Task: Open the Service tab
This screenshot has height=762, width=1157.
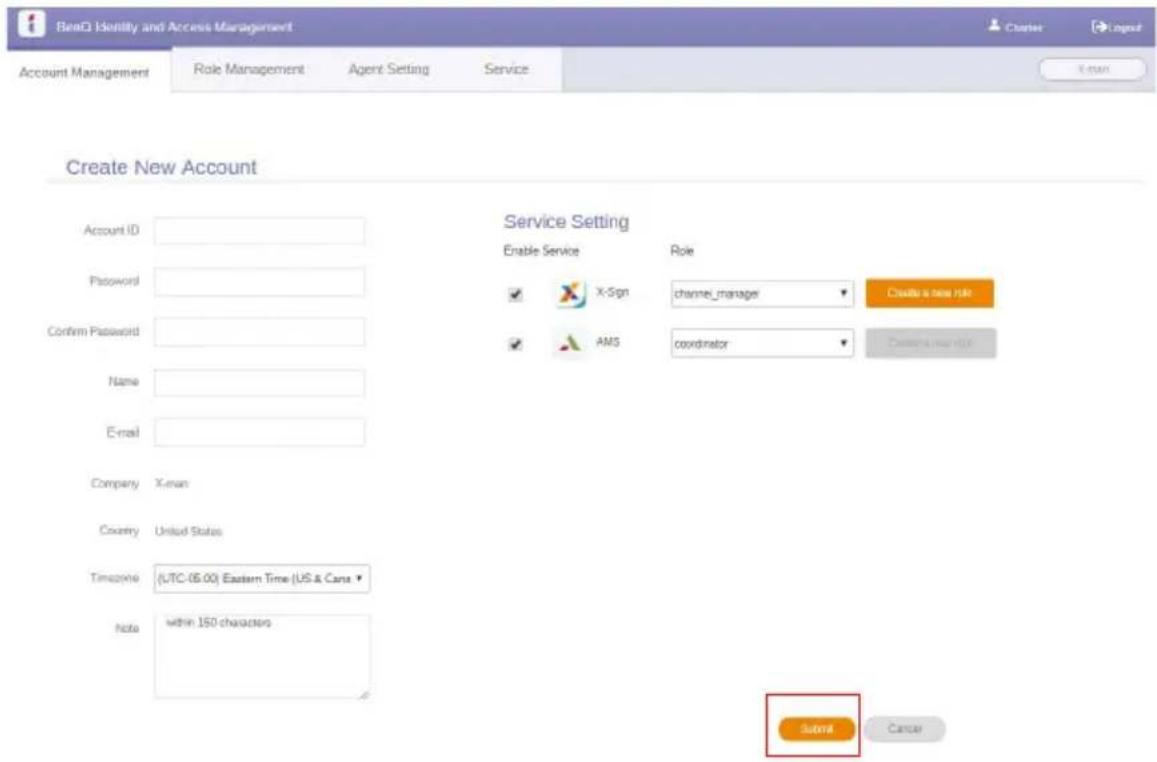Action: (x=506, y=69)
